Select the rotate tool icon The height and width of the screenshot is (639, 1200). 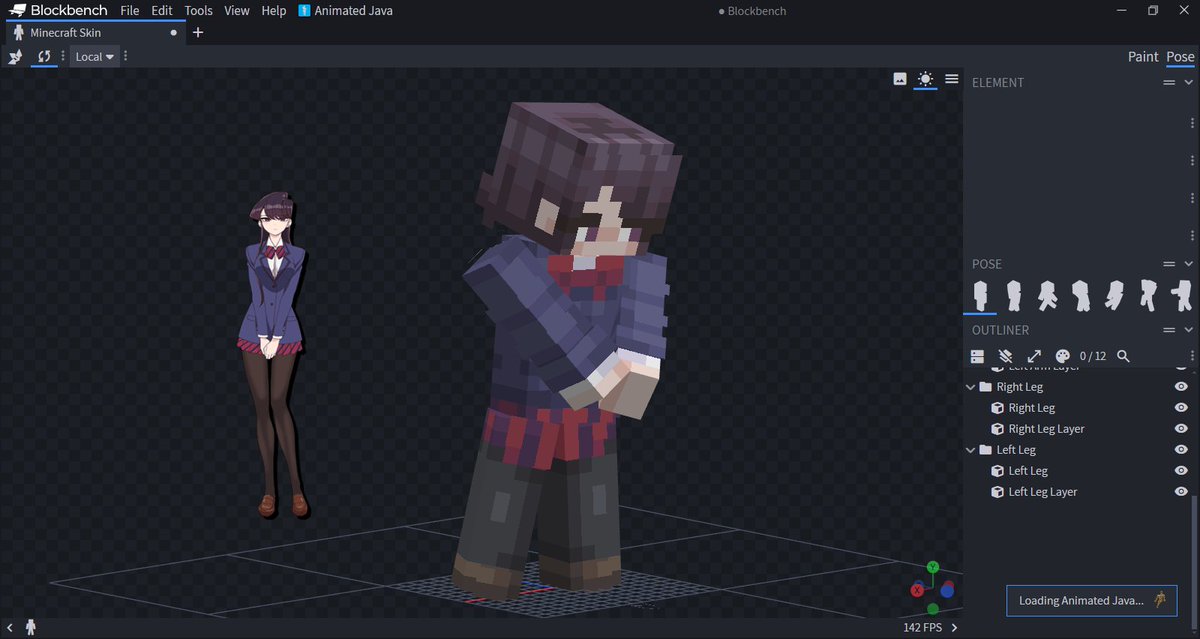[x=44, y=57]
